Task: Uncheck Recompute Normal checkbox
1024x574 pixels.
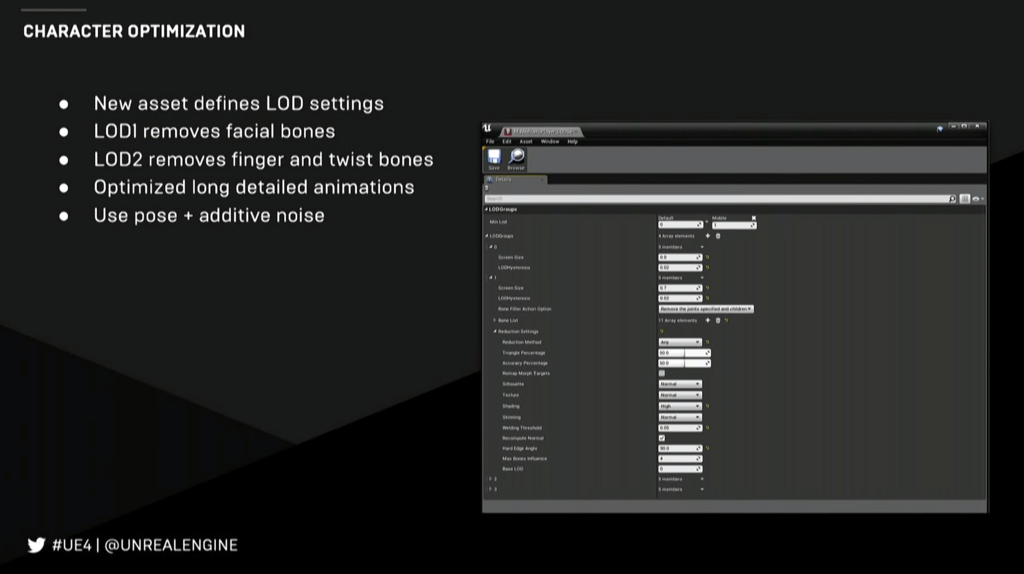Action: pyautogui.click(x=662, y=438)
